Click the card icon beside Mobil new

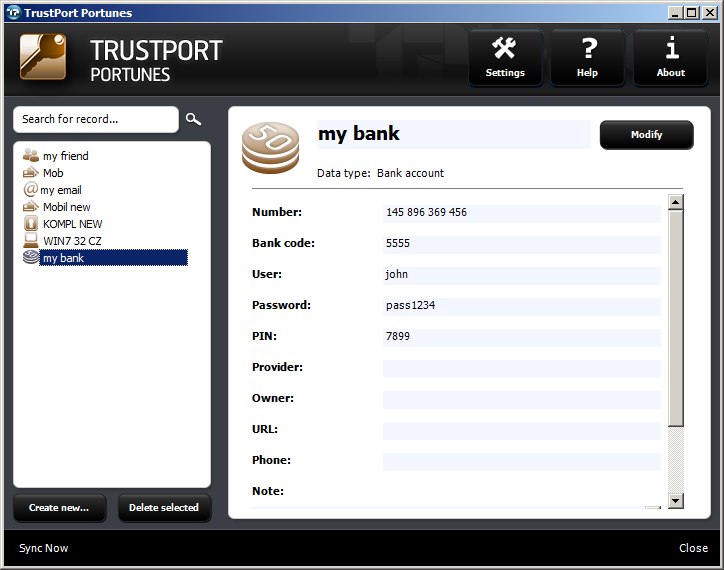[30, 206]
